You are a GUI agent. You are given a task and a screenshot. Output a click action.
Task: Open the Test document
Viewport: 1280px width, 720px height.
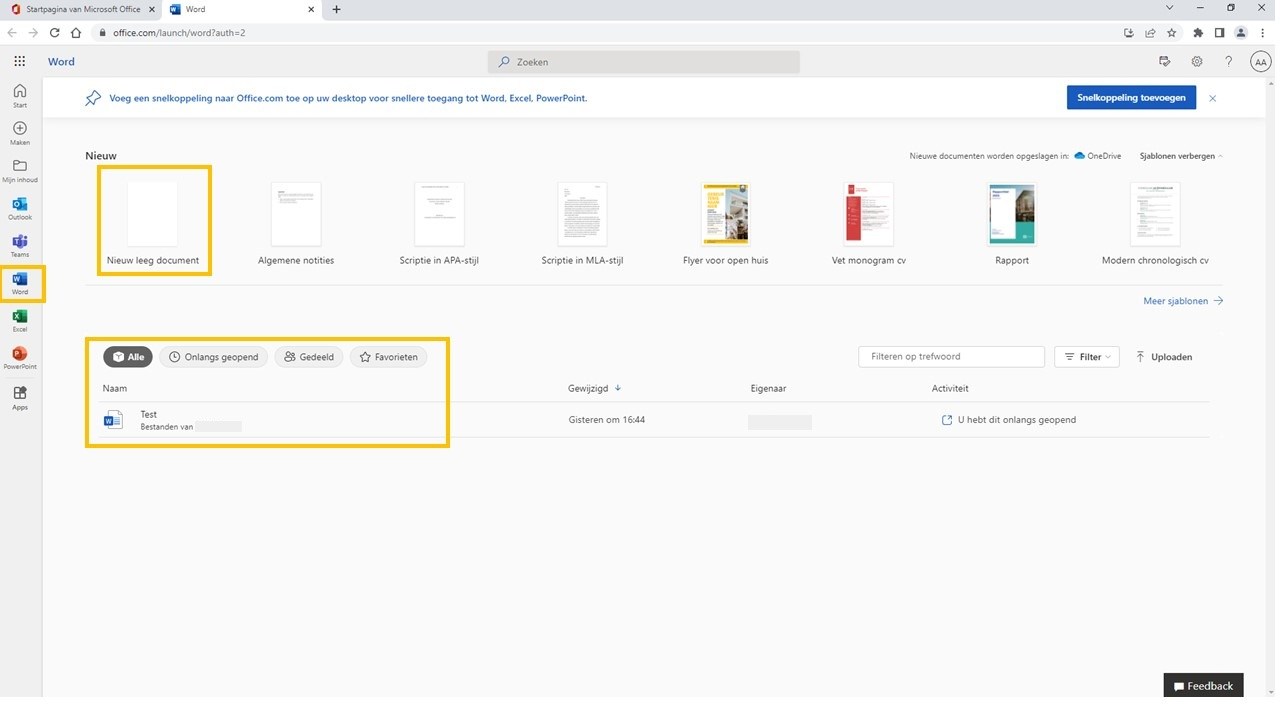(149, 414)
